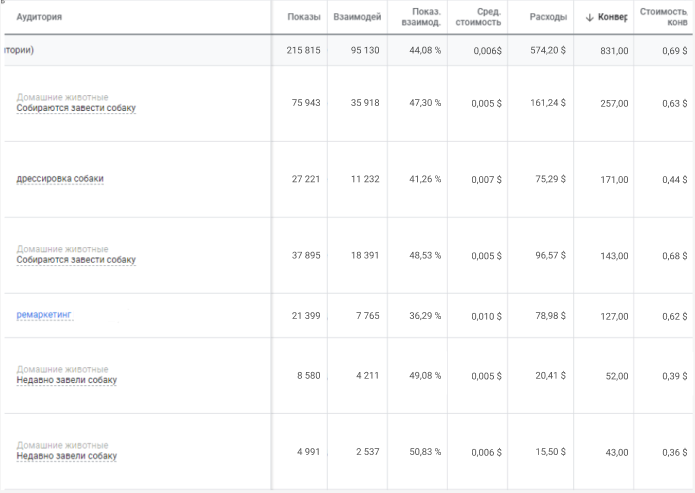This screenshot has width=695, height=493.
Task: Sort by Показ. взаимод. column header
Action: point(421,17)
